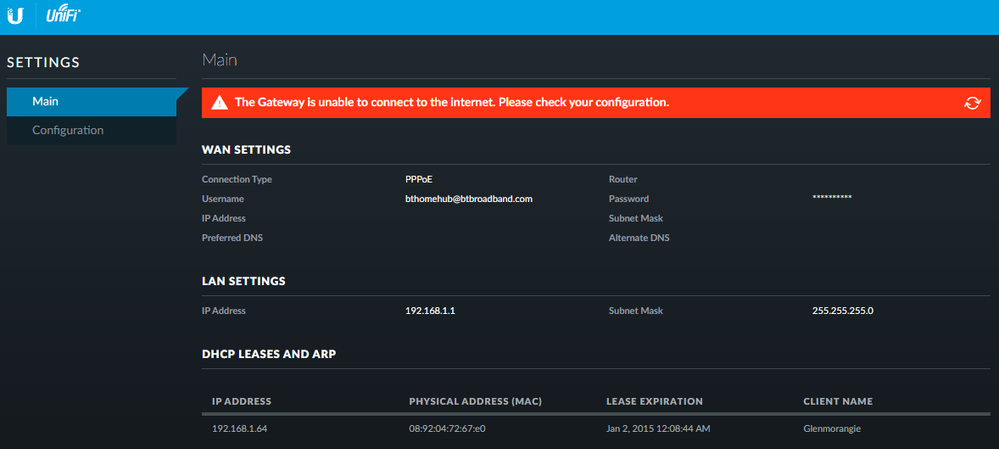Click the gateway unable to connect message
Screen dimensions: 999x449
tap(451, 103)
